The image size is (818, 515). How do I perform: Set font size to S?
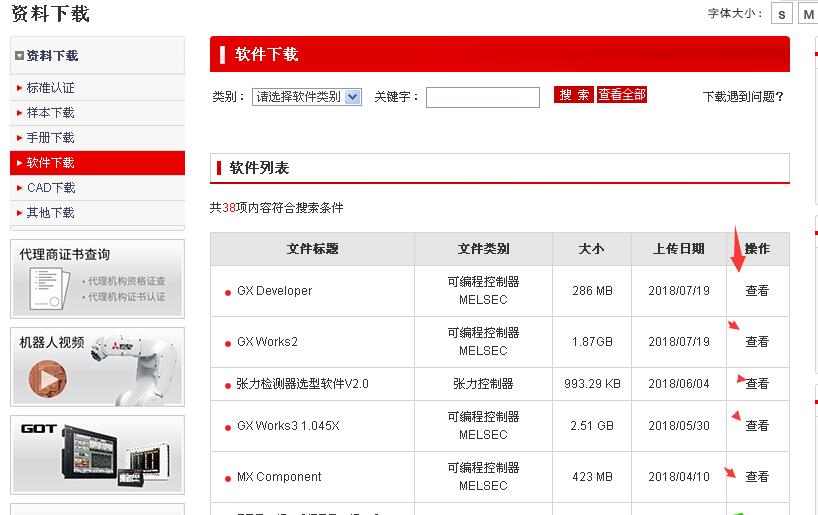[781, 14]
